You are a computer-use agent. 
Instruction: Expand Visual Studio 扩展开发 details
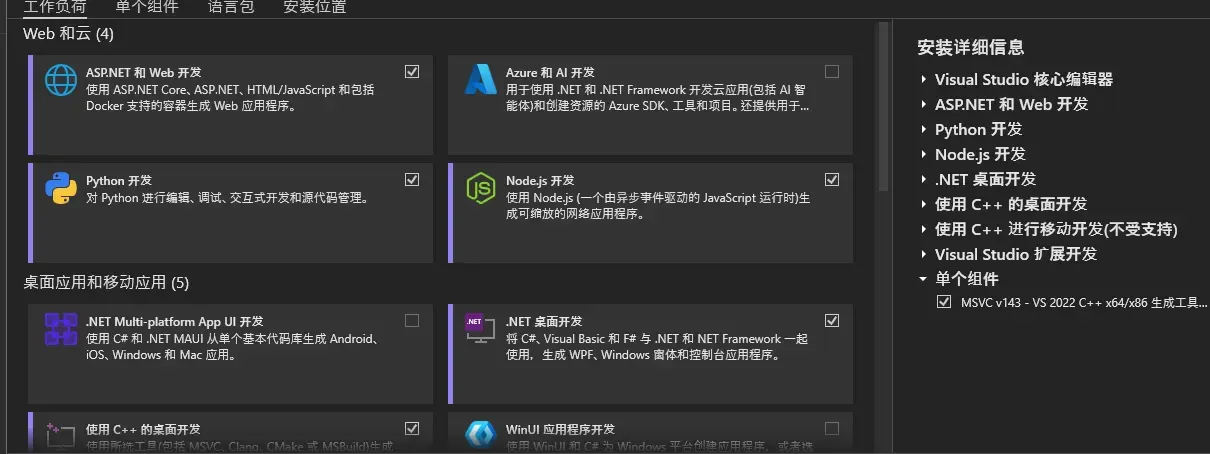(924, 254)
